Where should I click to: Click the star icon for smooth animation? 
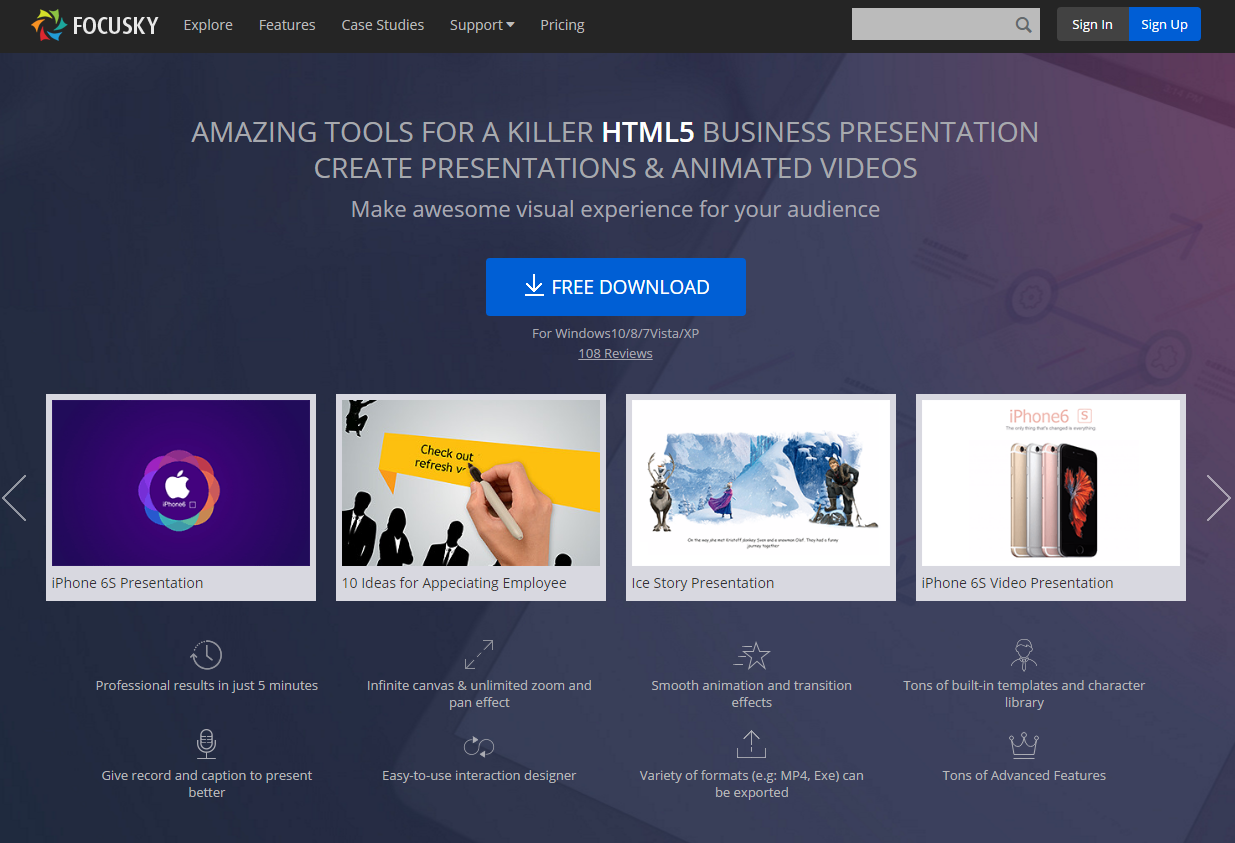[752, 655]
